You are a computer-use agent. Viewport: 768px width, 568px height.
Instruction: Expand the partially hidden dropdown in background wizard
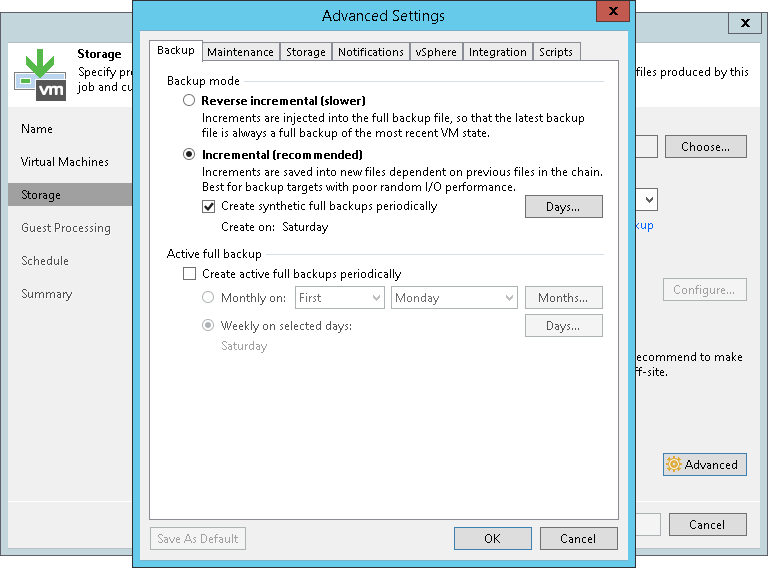coord(648,199)
